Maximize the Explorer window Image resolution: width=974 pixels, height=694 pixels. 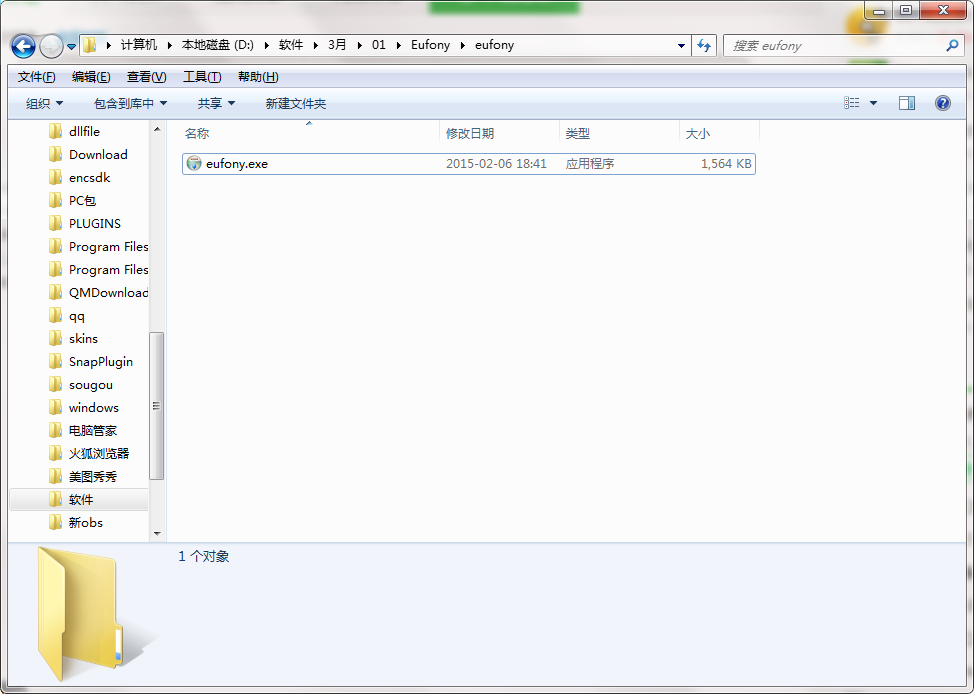[906, 10]
